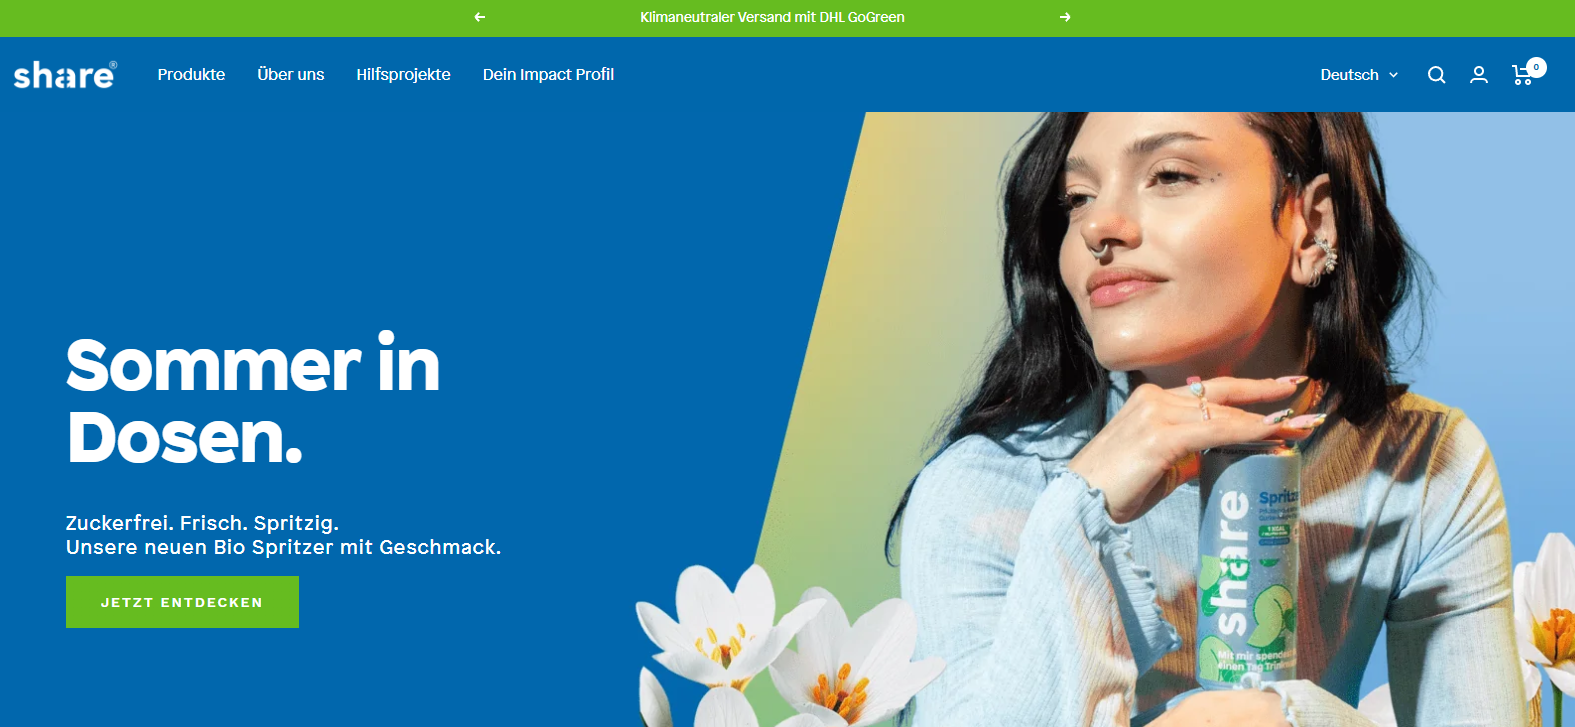Viewport: 1575px width, 727px height.
Task: Open the search magnifier icon
Action: [1436, 75]
